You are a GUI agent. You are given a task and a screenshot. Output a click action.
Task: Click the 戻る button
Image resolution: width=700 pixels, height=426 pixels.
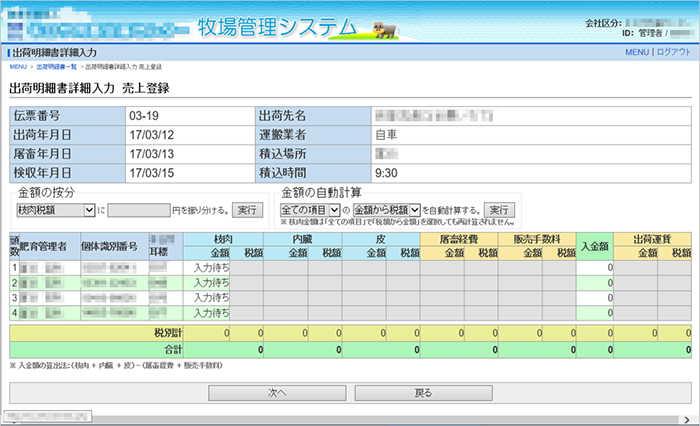tap(423, 393)
